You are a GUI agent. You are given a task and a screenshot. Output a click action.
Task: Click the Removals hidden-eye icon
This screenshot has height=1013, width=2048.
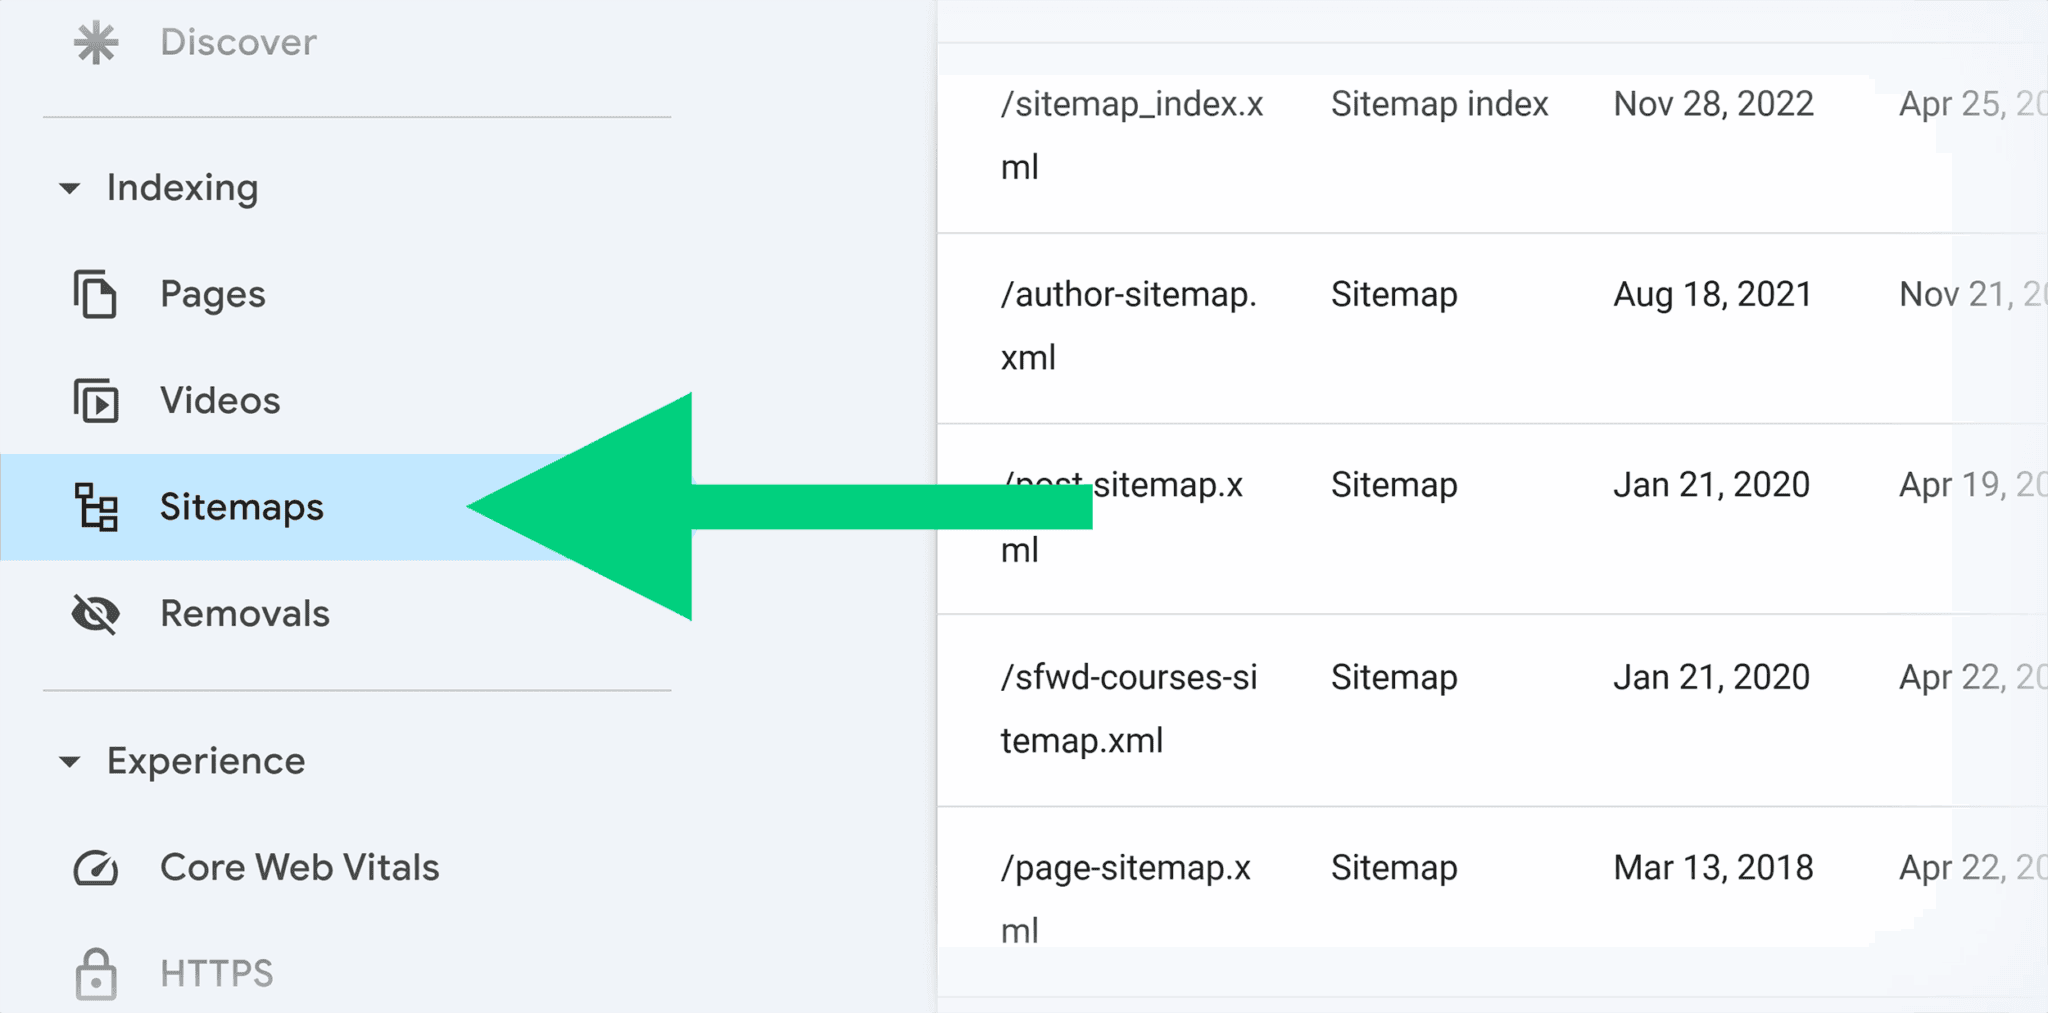pyautogui.click(x=95, y=614)
